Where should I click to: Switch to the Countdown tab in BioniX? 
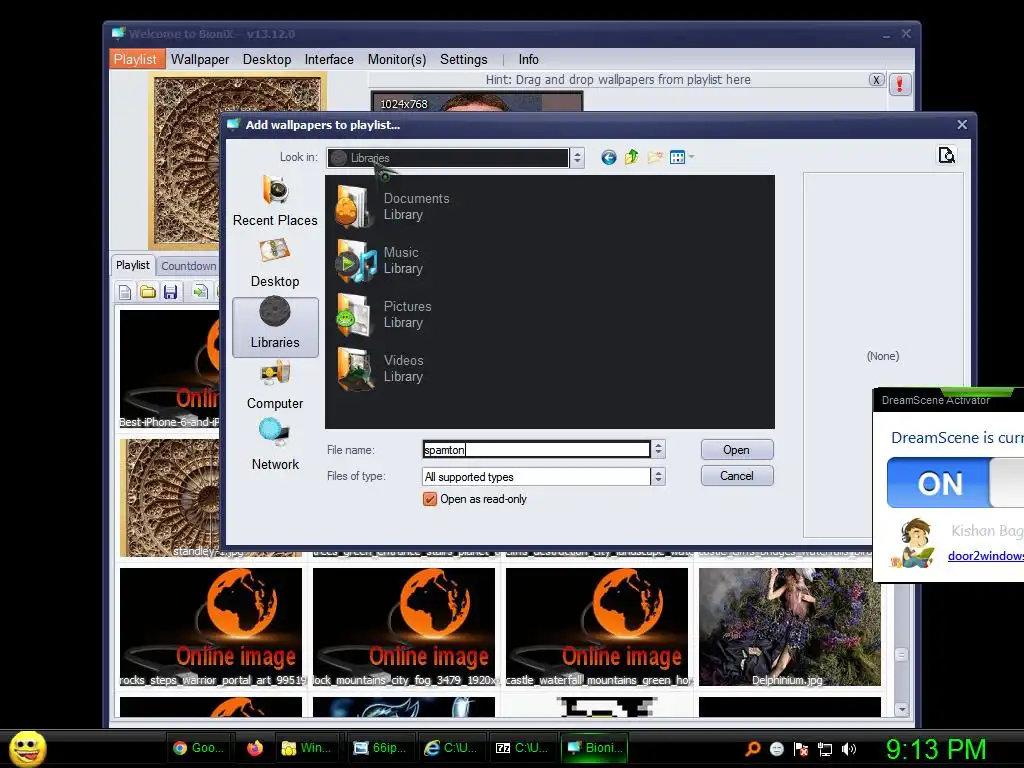point(188,266)
